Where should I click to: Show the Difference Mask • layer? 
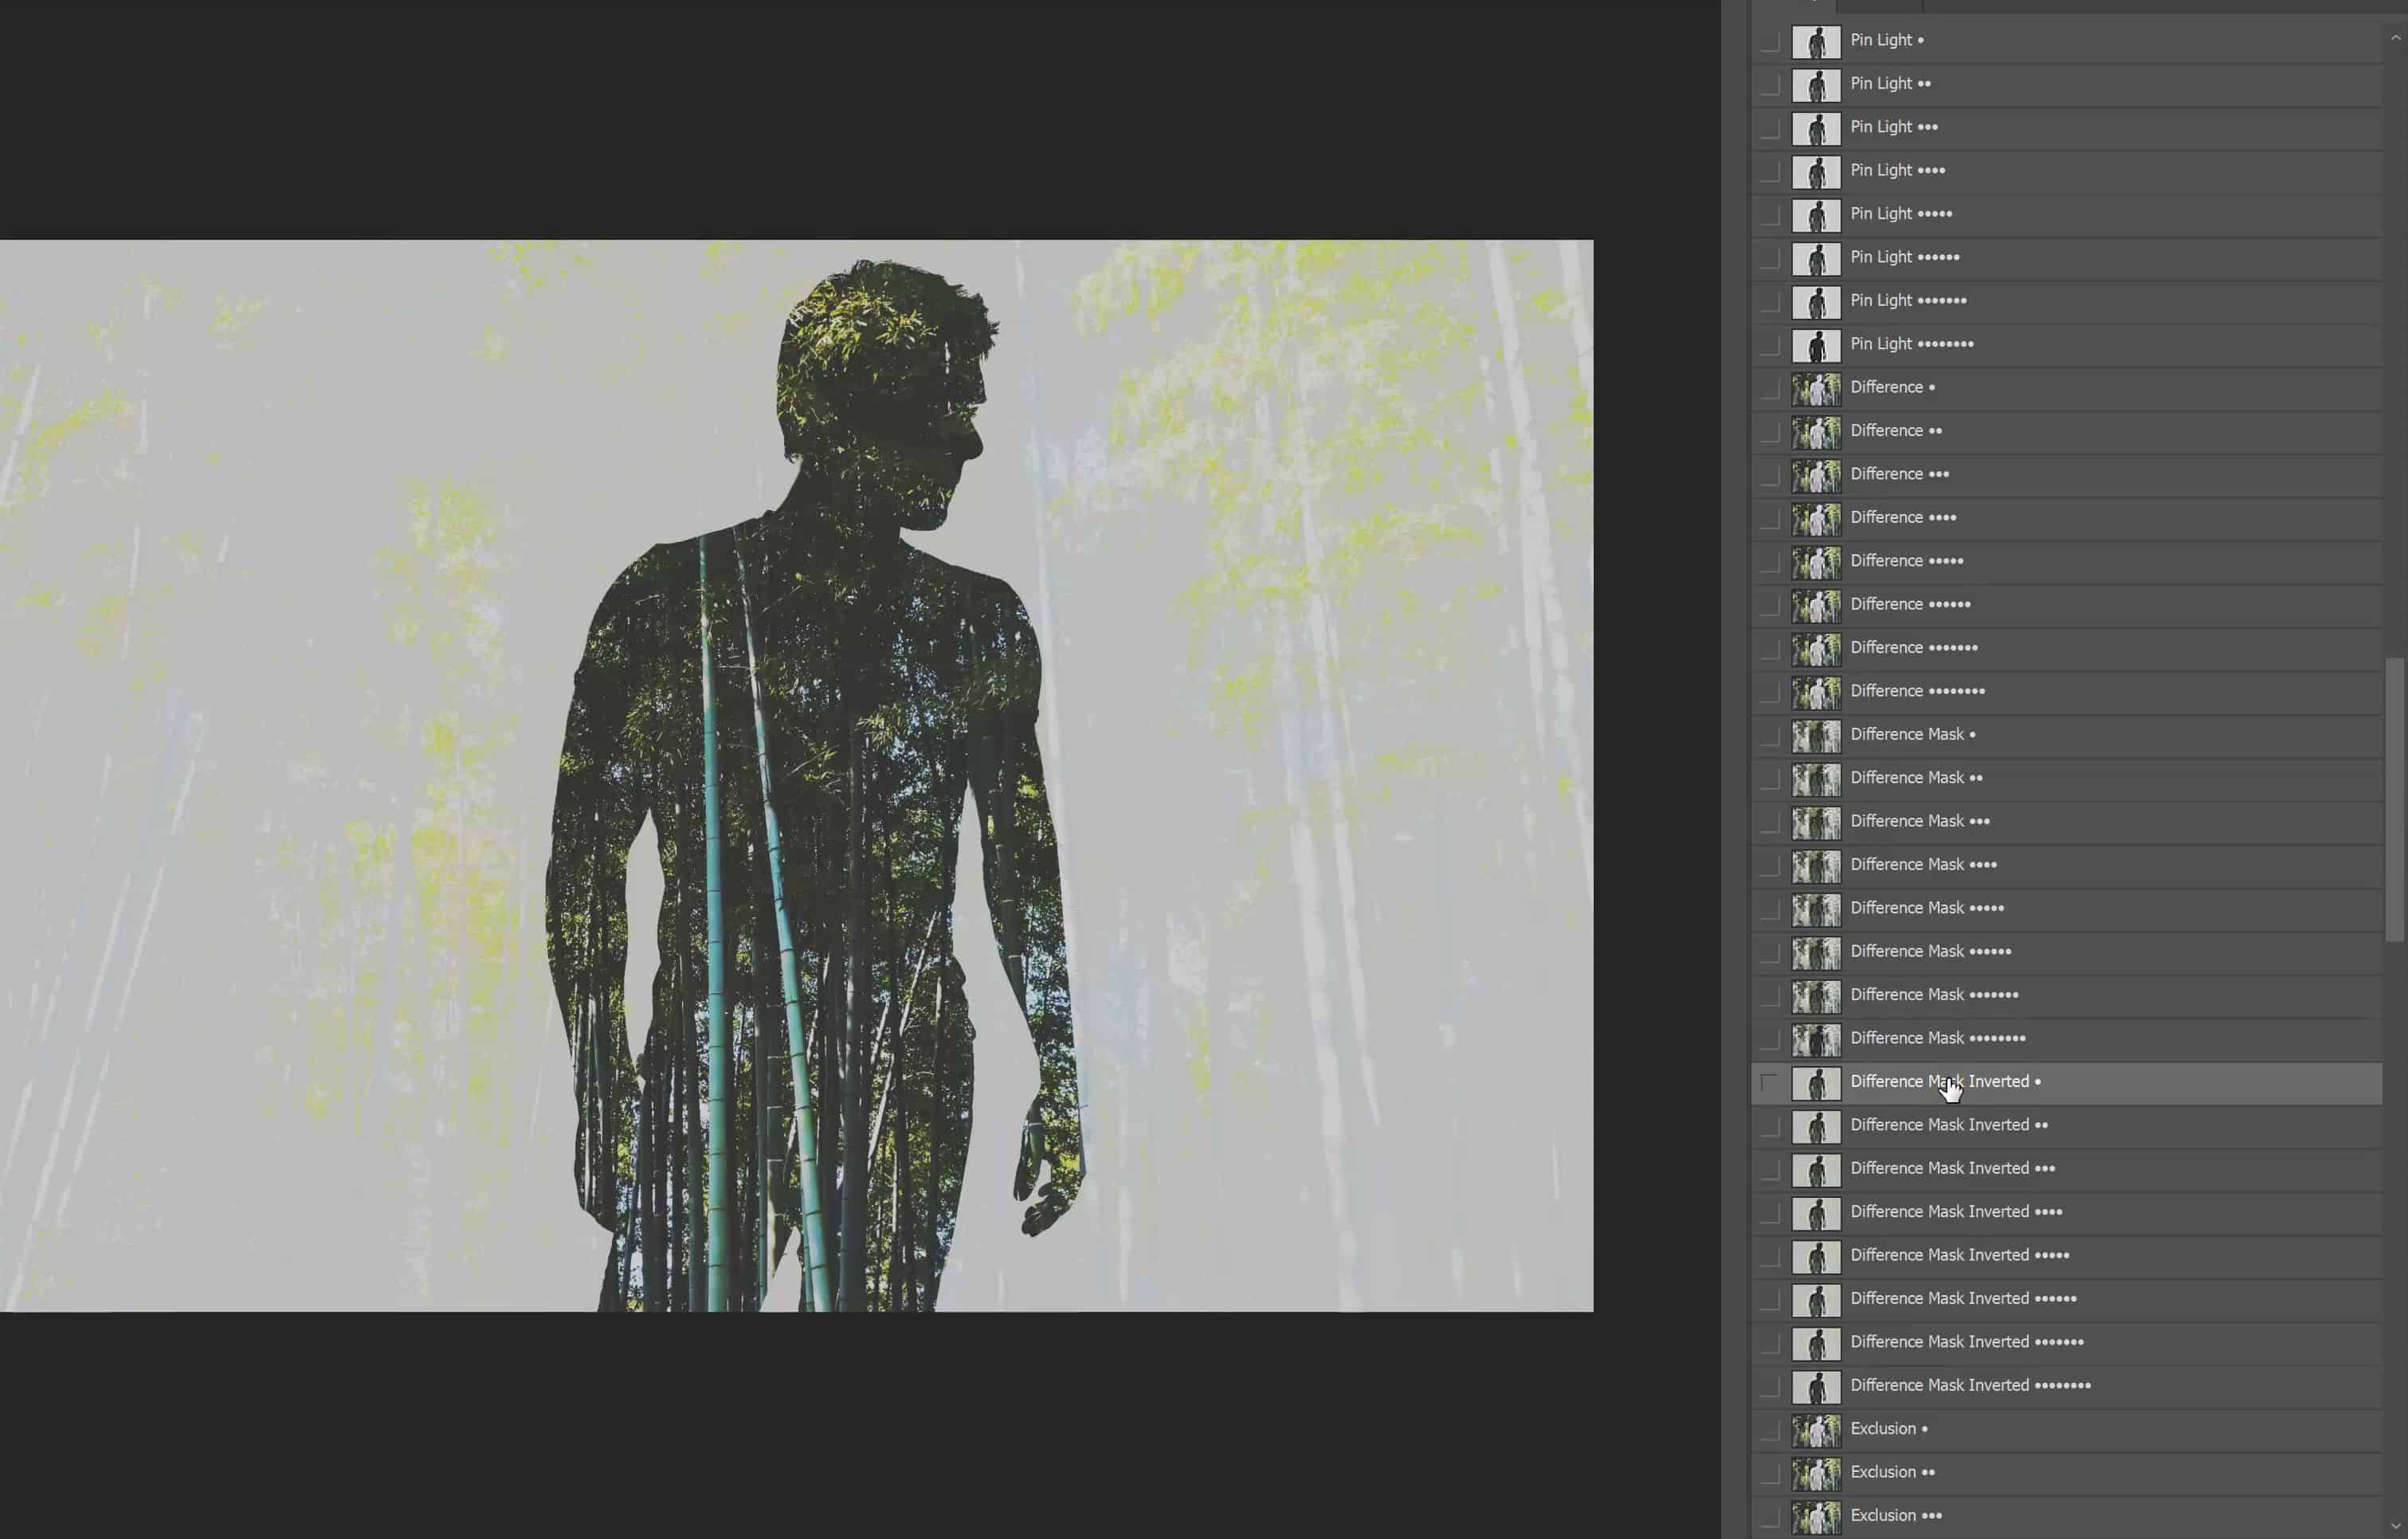(x=1770, y=736)
